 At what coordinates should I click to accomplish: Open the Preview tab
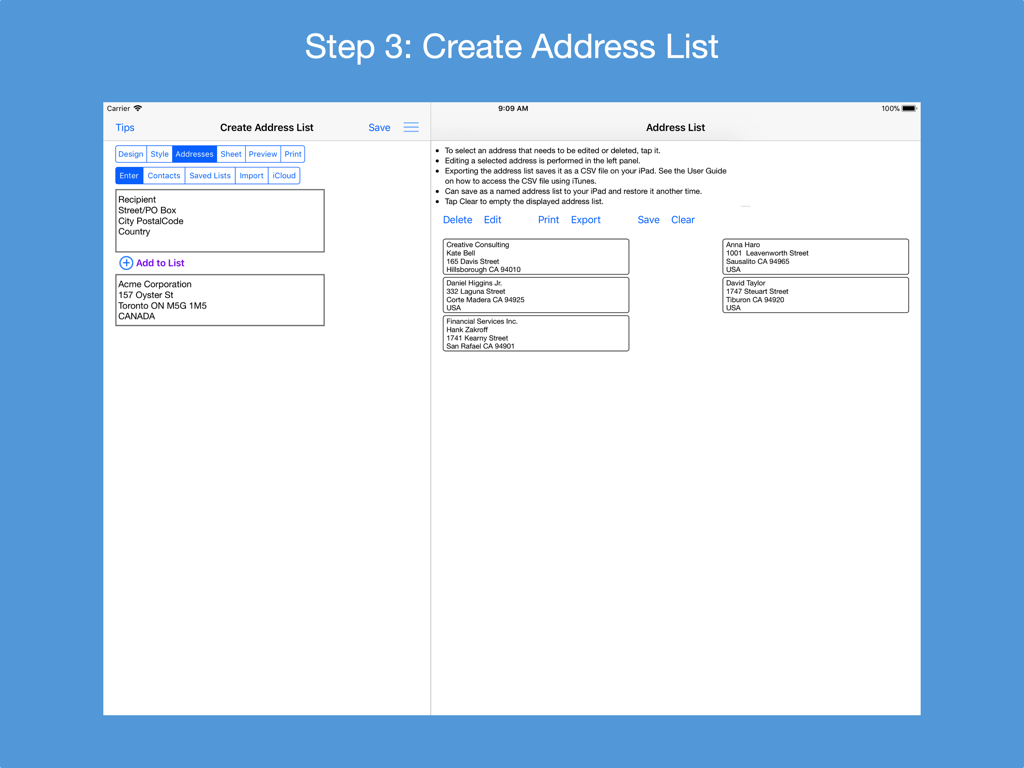[x=262, y=153]
